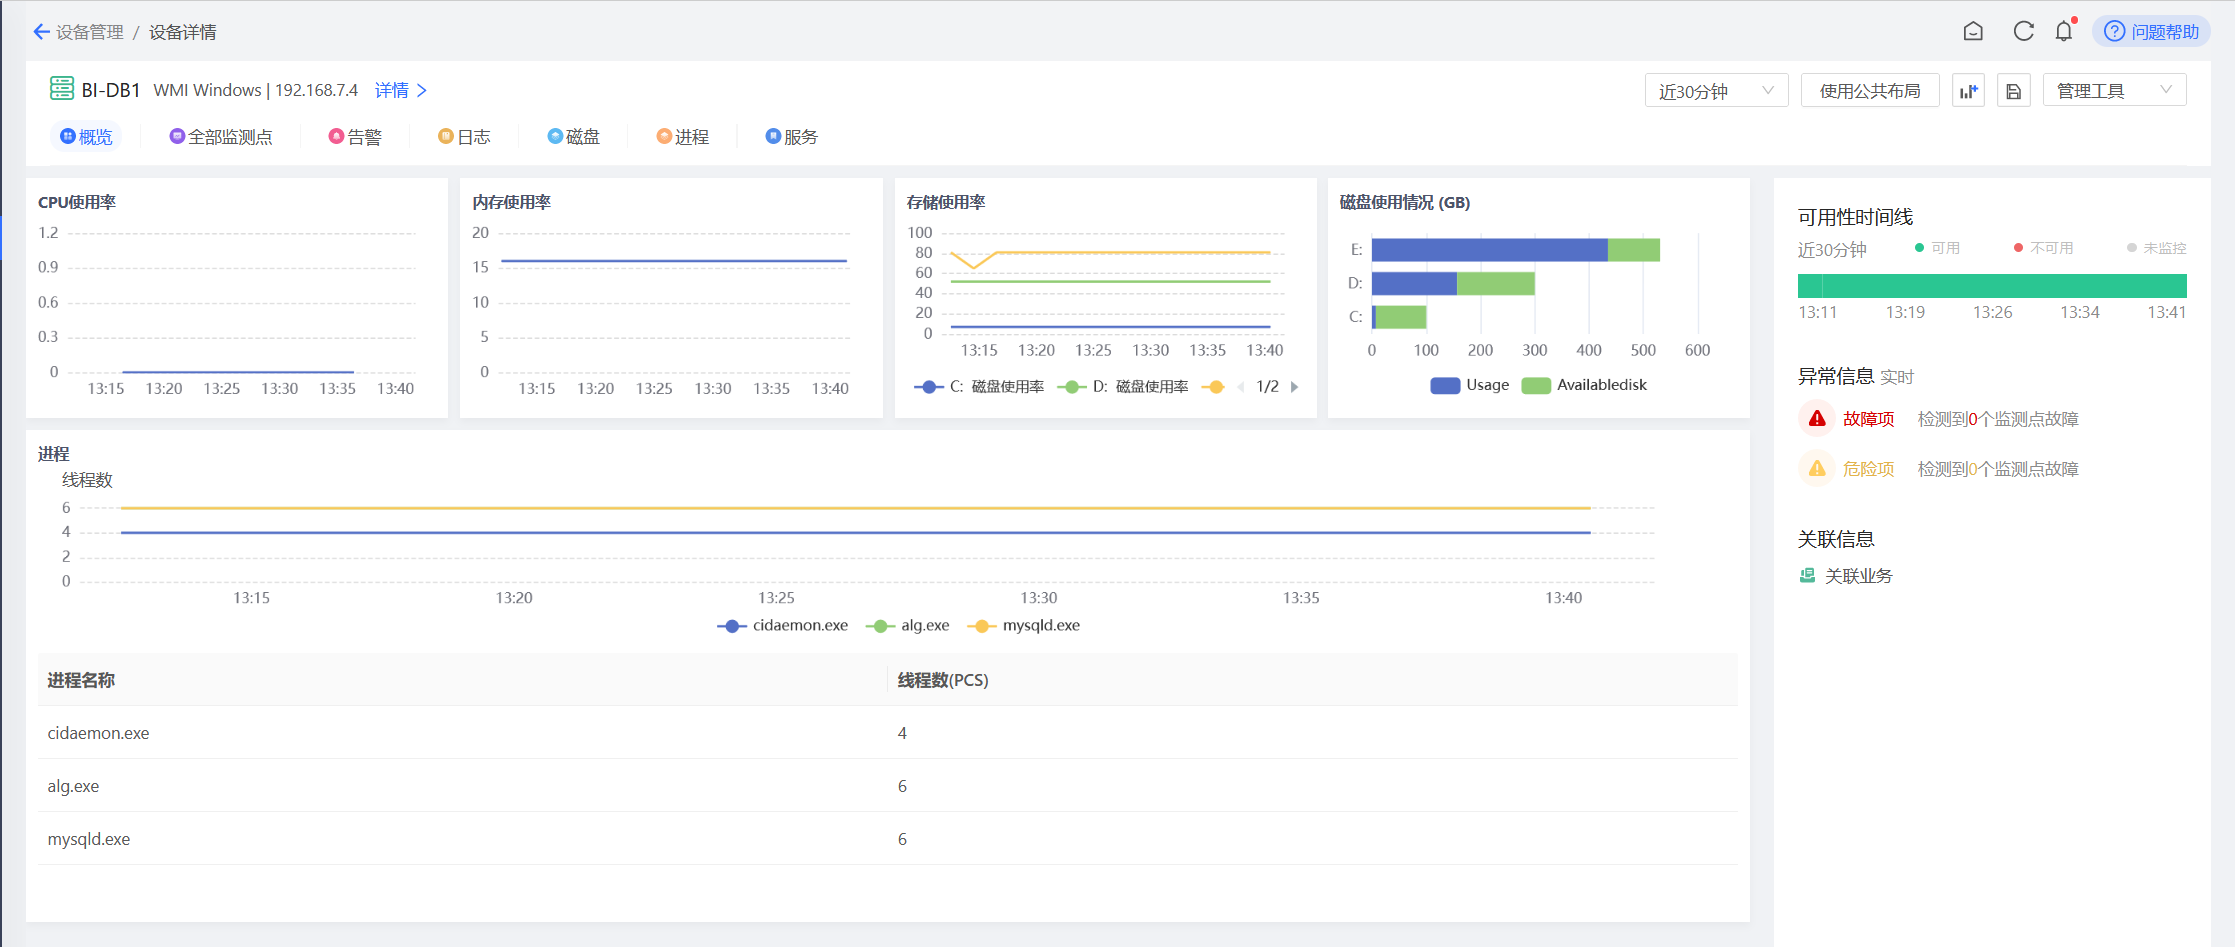The height and width of the screenshot is (947, 2235).
Task: Click the alg.exe table row
Action: (887, 786)
